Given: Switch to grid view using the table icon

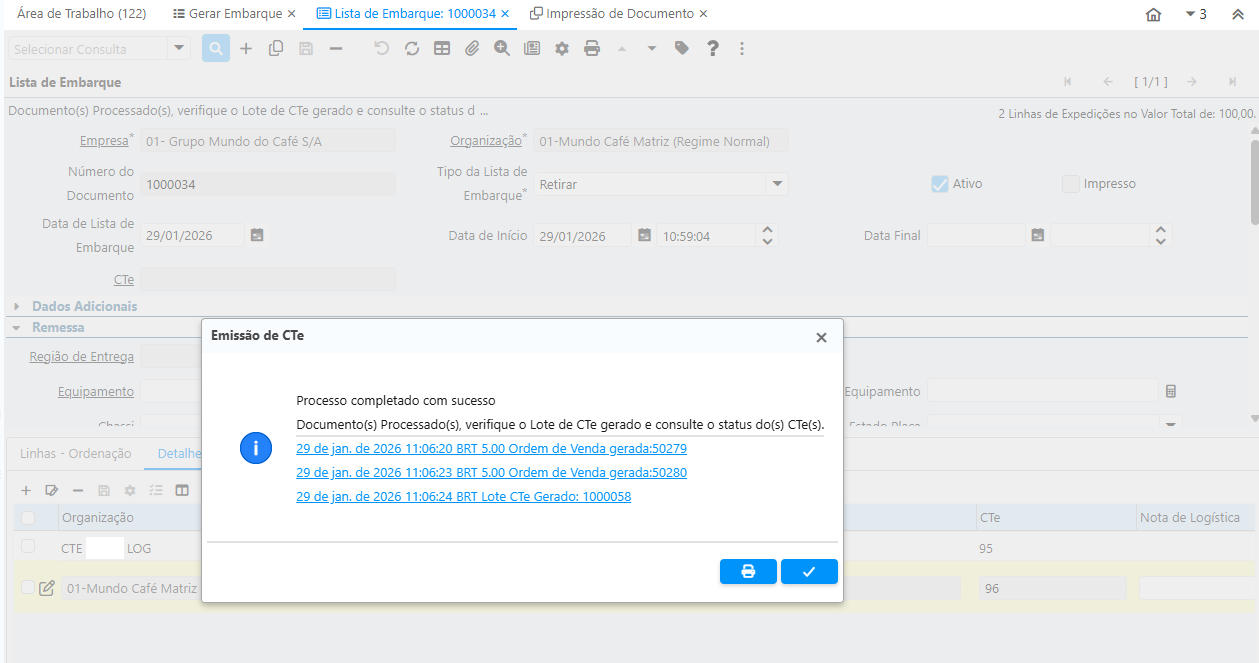Looking at the screenshot, I should 441,48.
